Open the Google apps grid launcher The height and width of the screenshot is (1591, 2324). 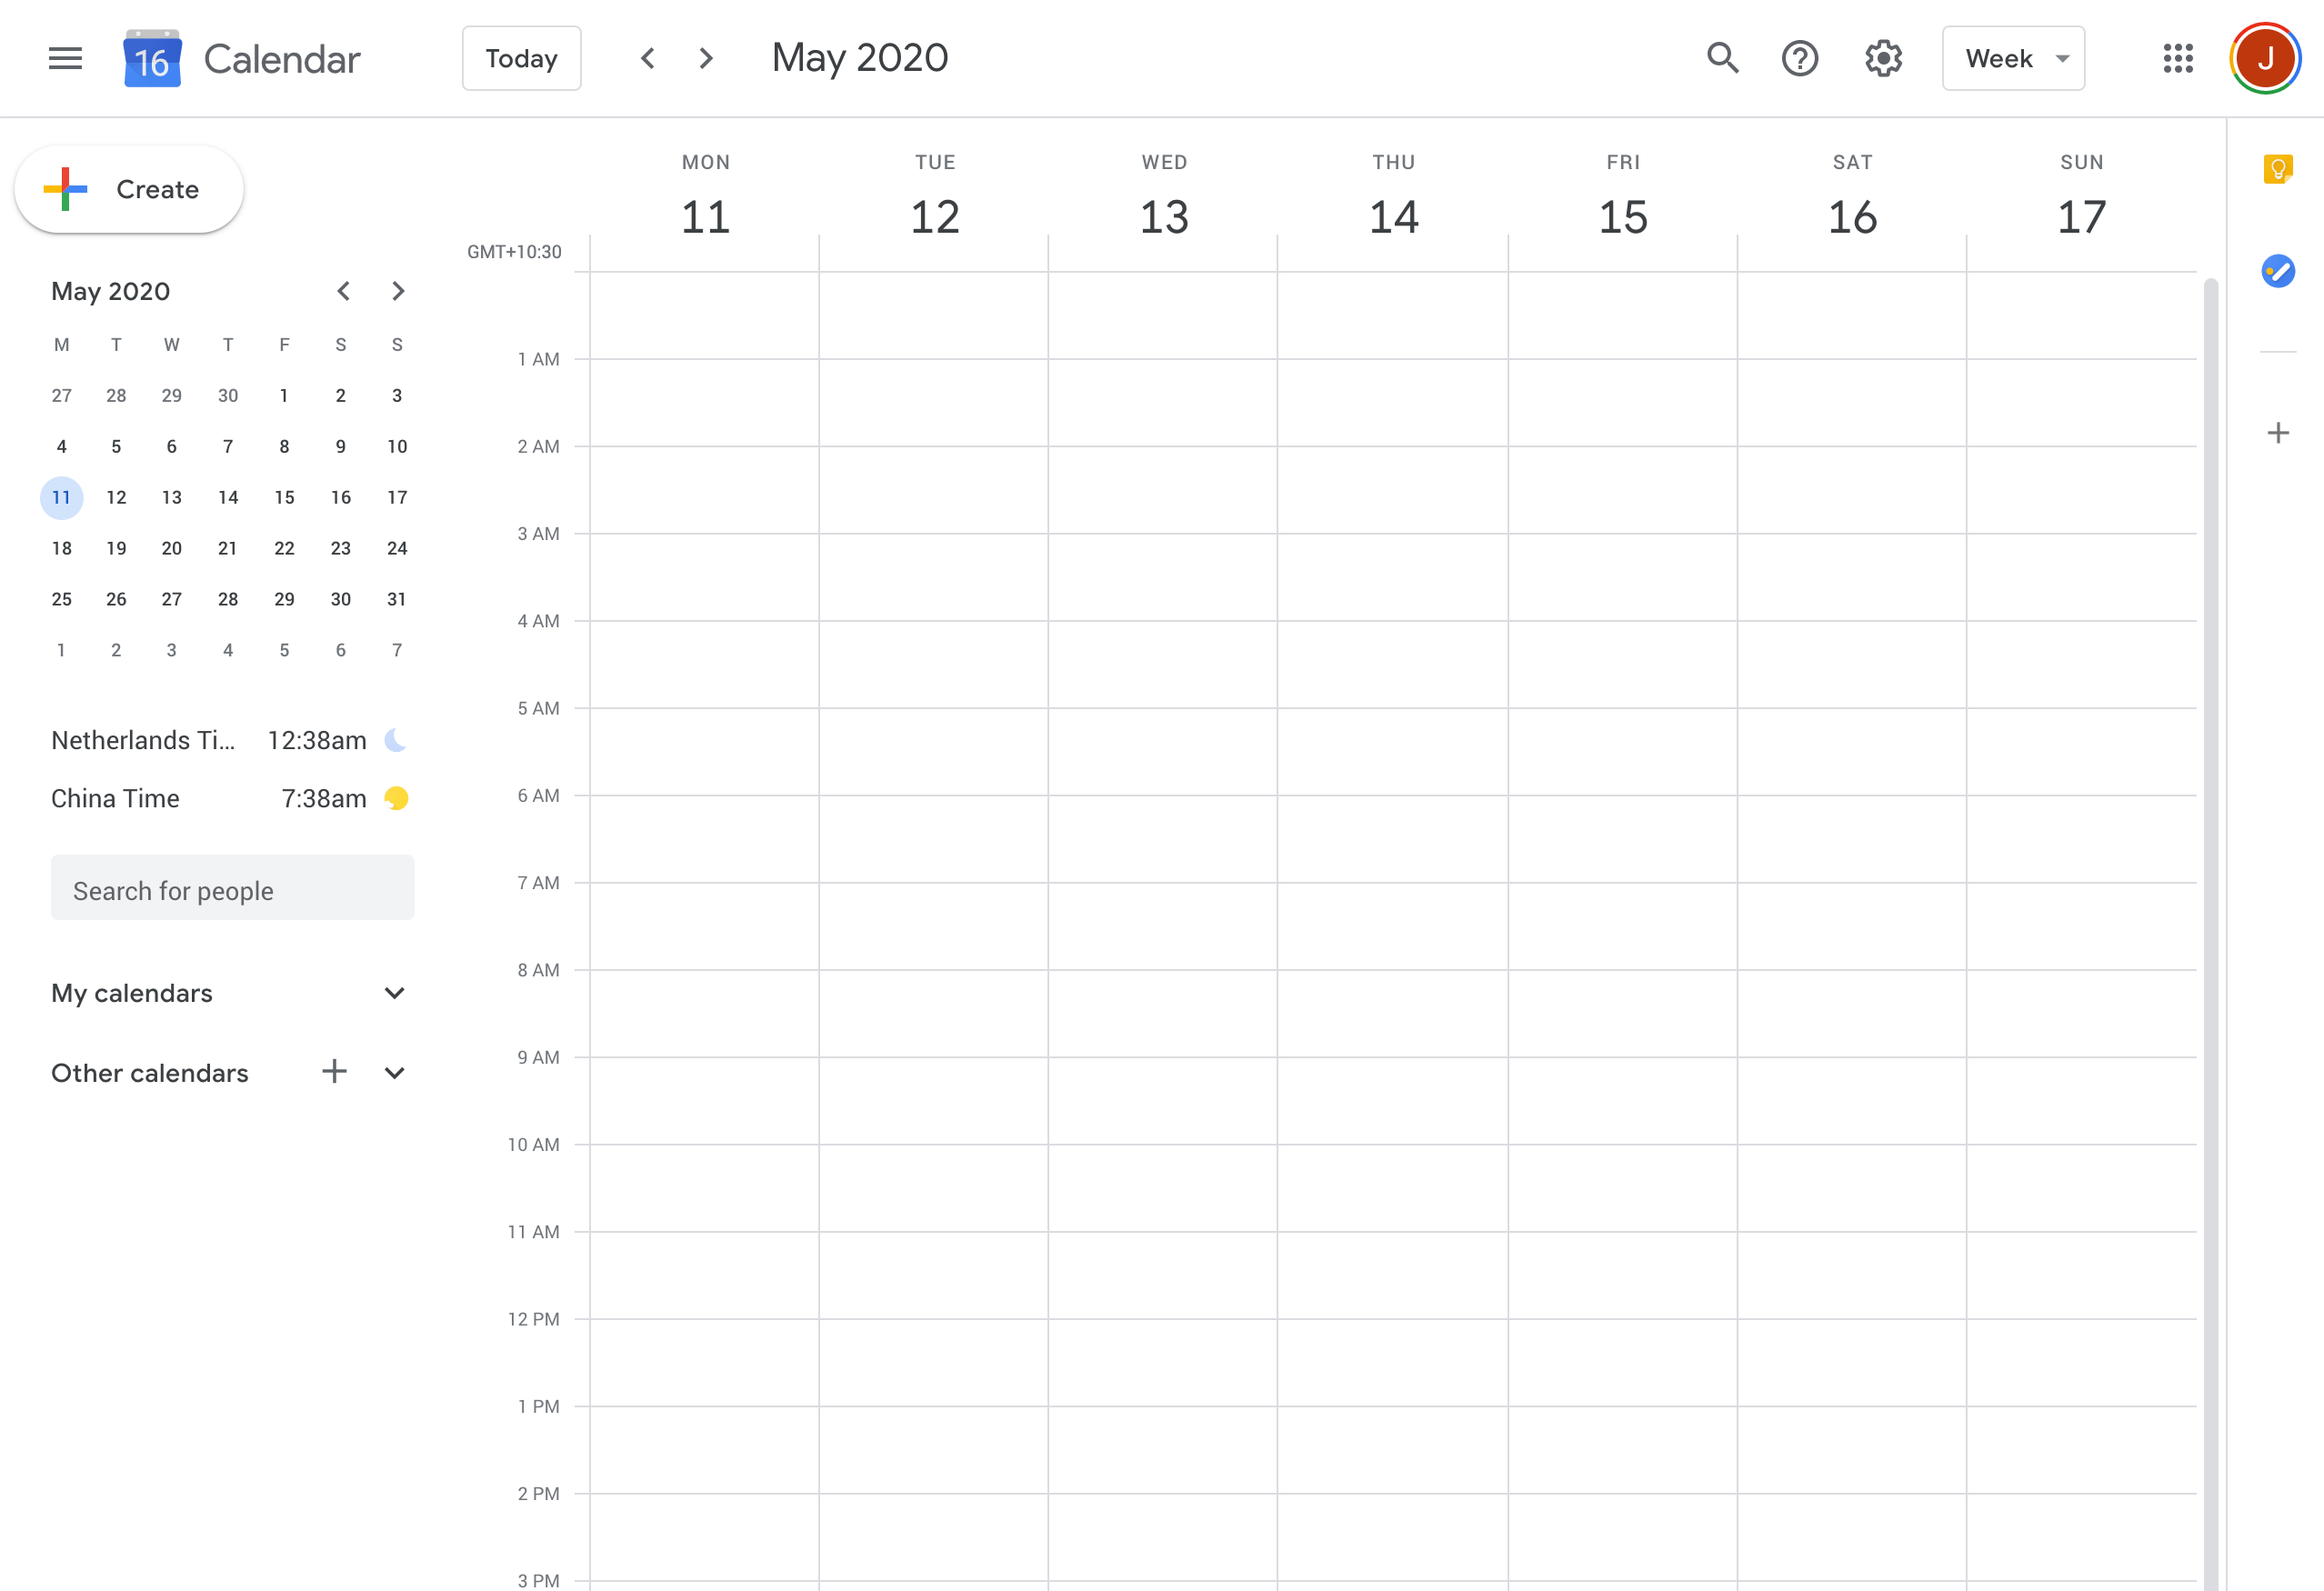[2178, 58]
